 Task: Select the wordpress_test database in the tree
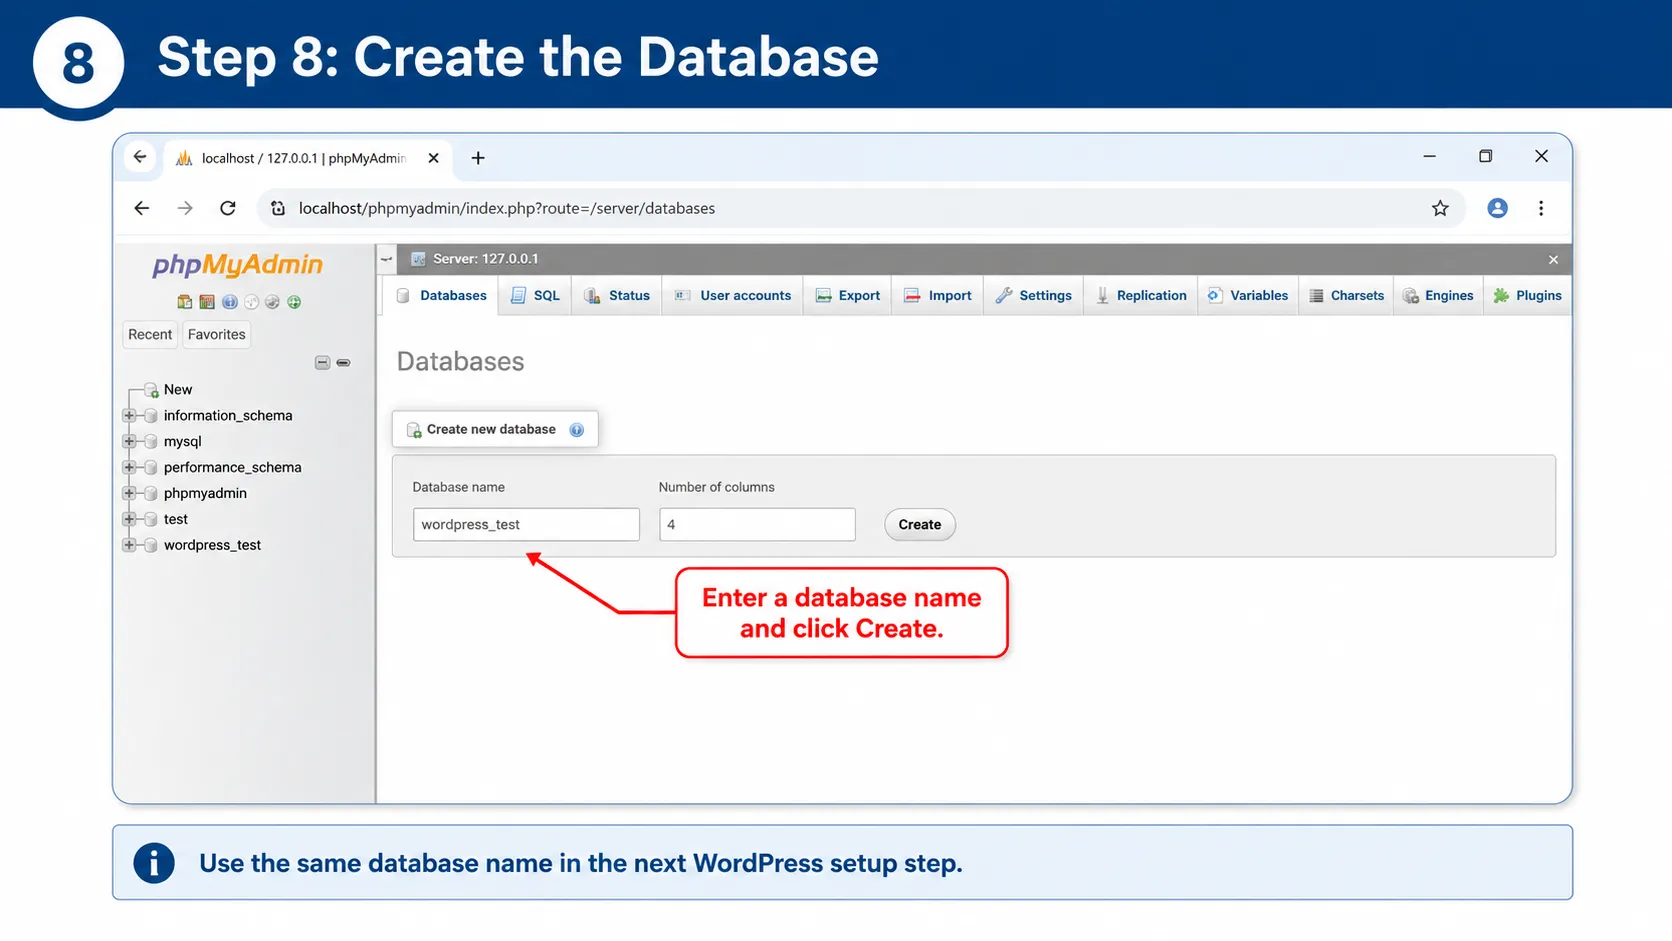coord(212,546)
